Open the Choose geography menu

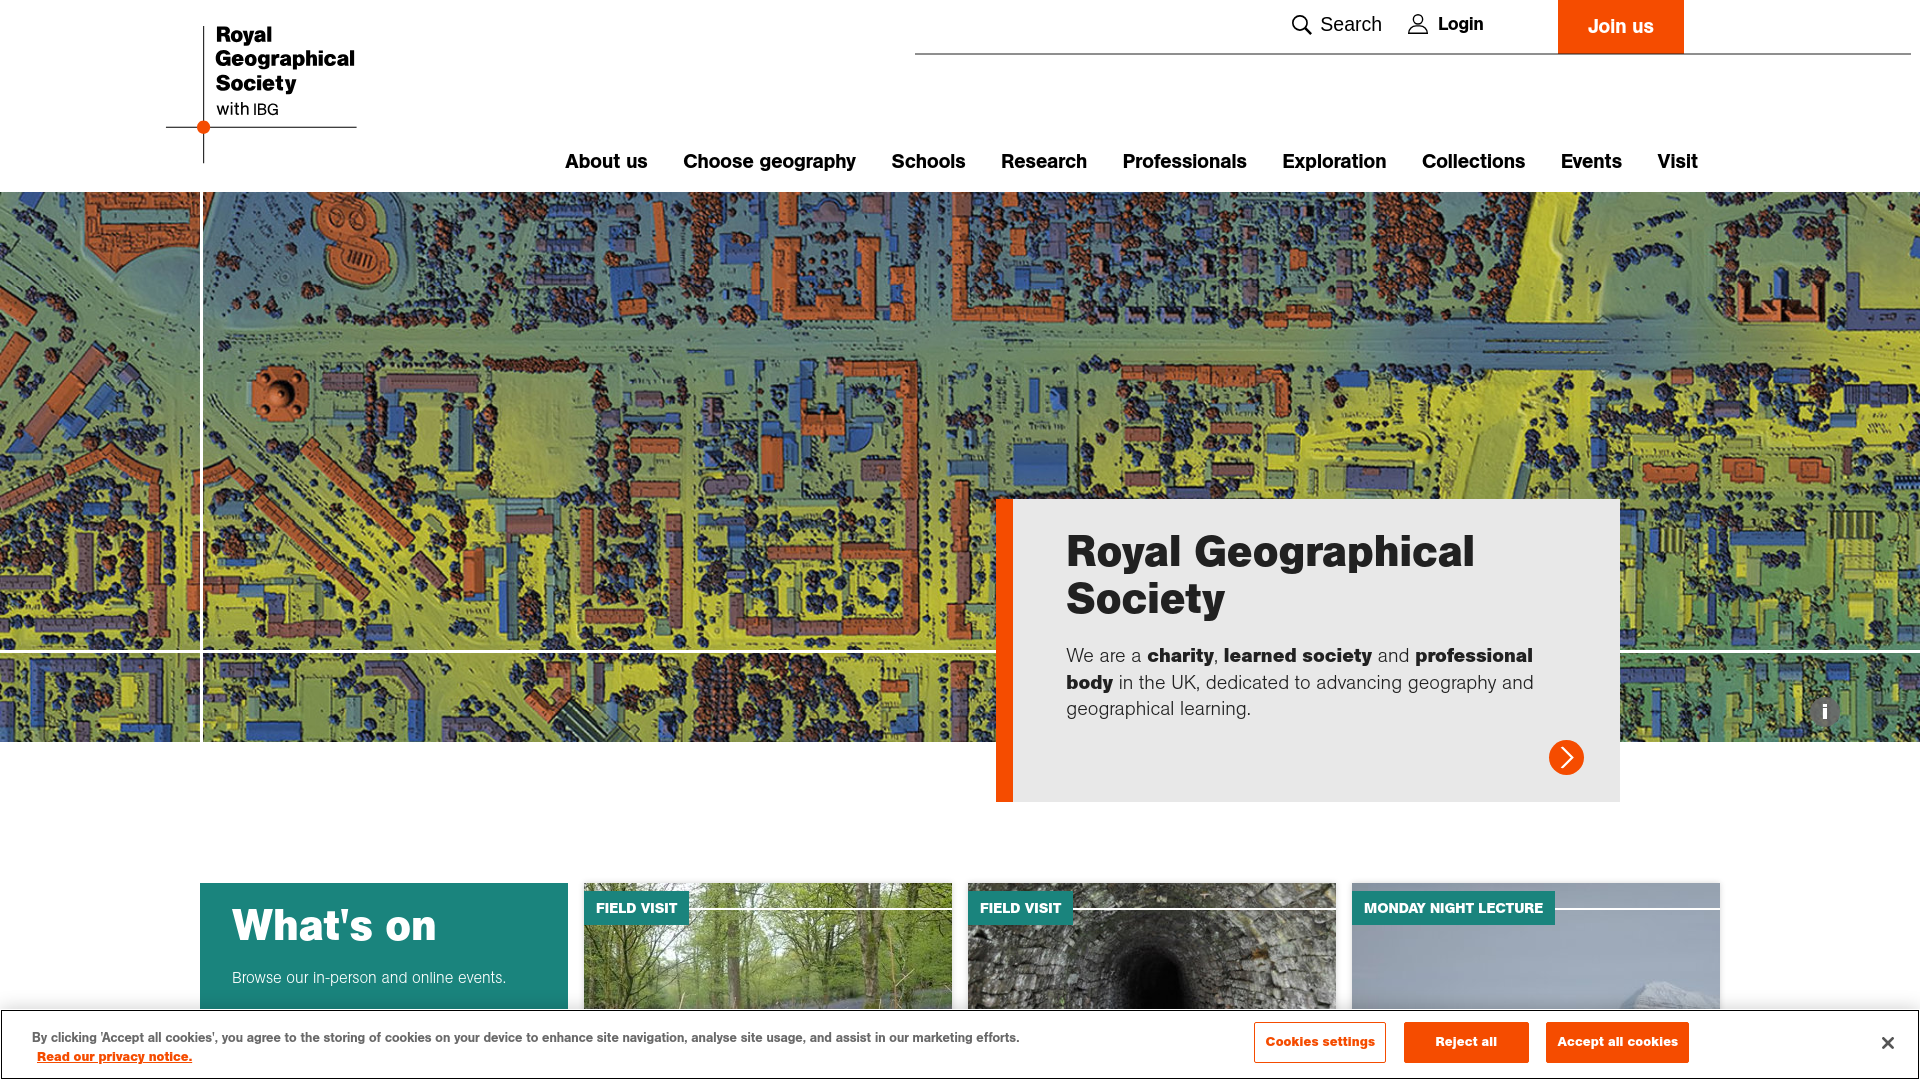769,161
